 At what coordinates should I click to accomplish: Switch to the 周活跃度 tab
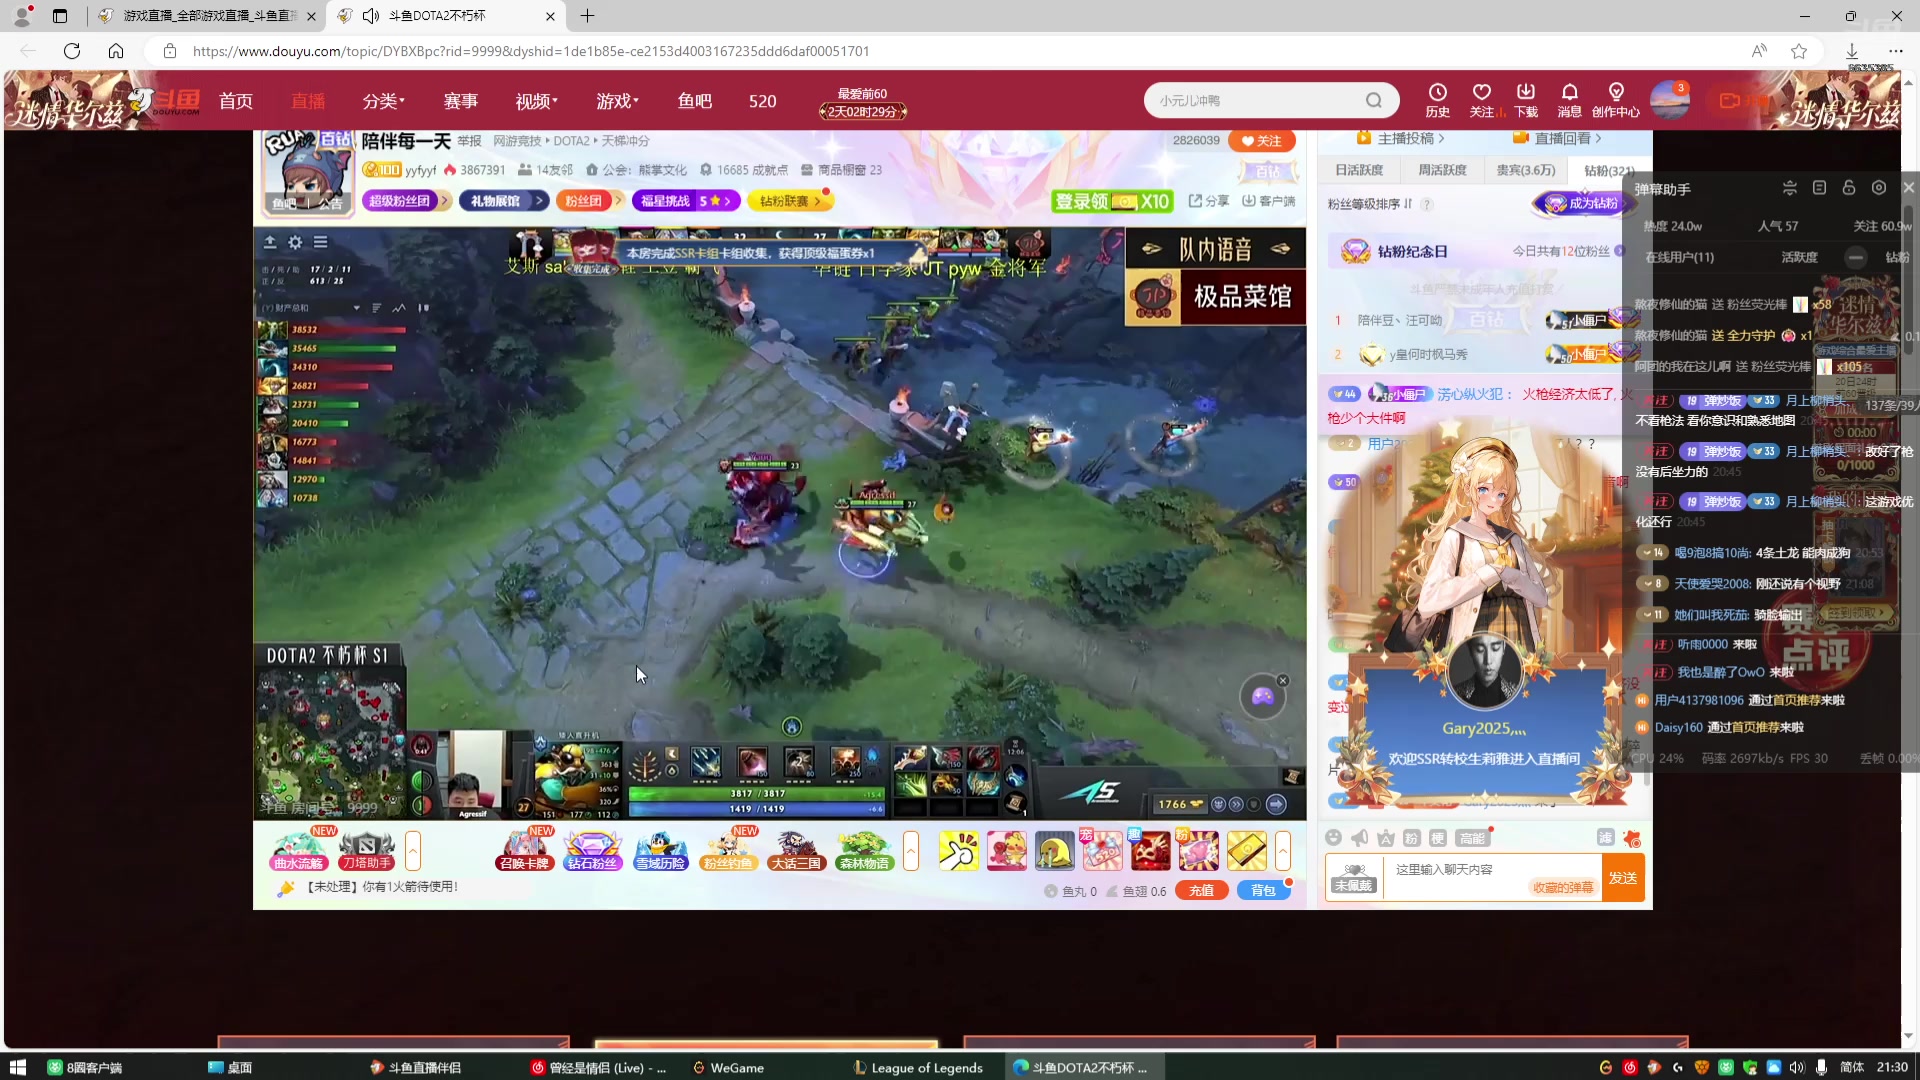click(1442, 170)
